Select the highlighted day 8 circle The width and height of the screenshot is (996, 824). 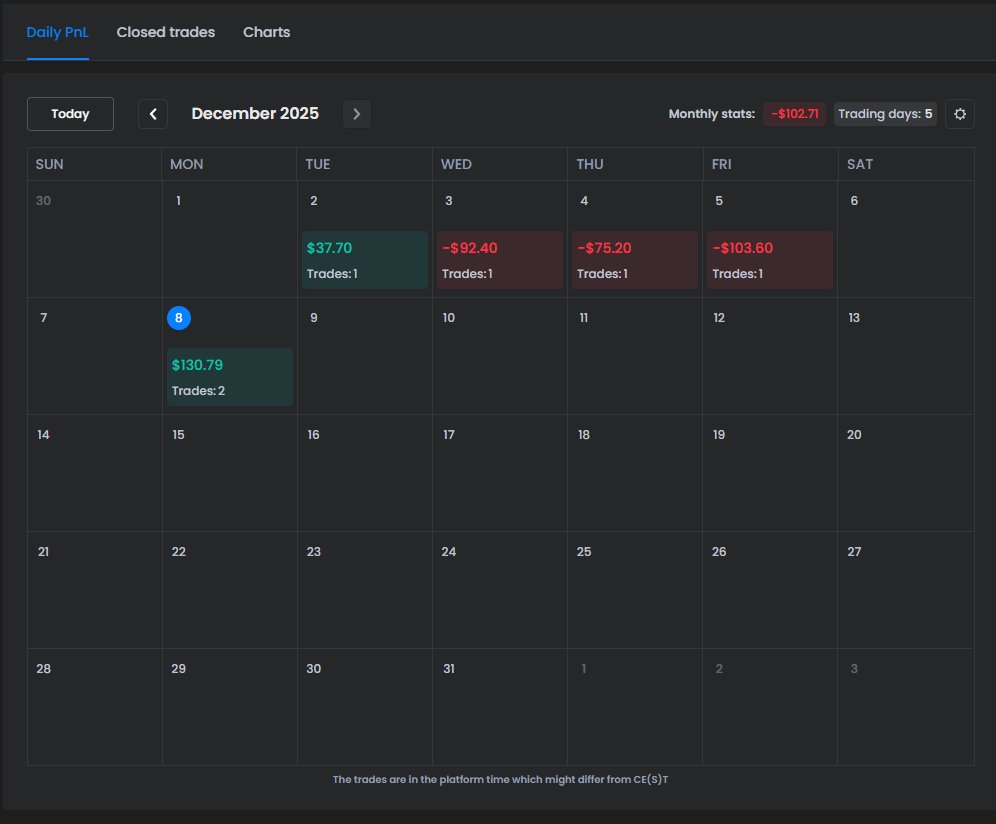(x=178, y=318)
